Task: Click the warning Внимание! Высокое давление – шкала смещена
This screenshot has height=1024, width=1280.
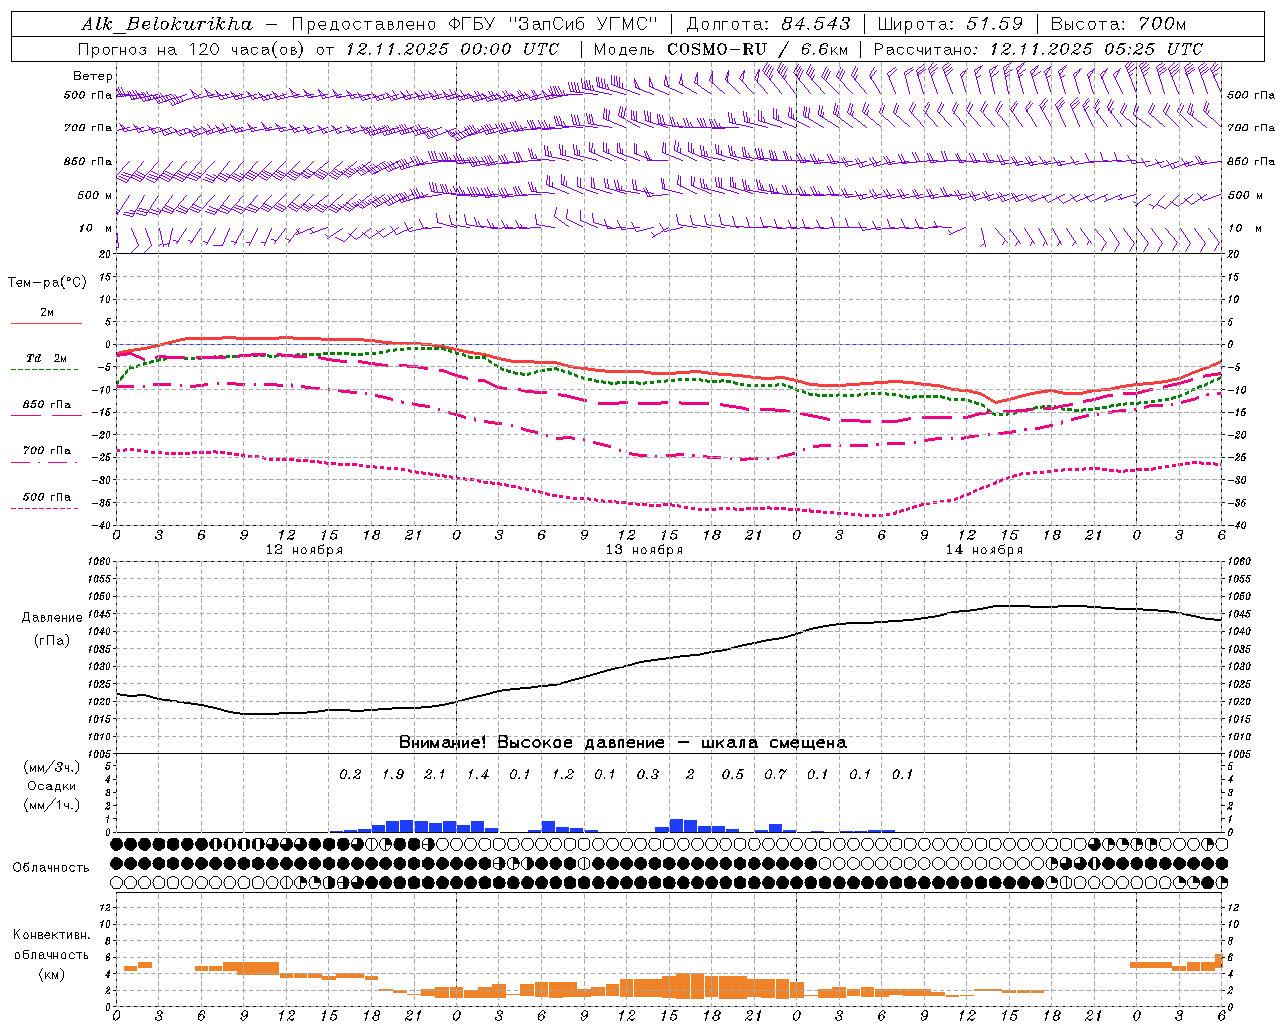Action: pyautogui.click(x=623, y=743)
